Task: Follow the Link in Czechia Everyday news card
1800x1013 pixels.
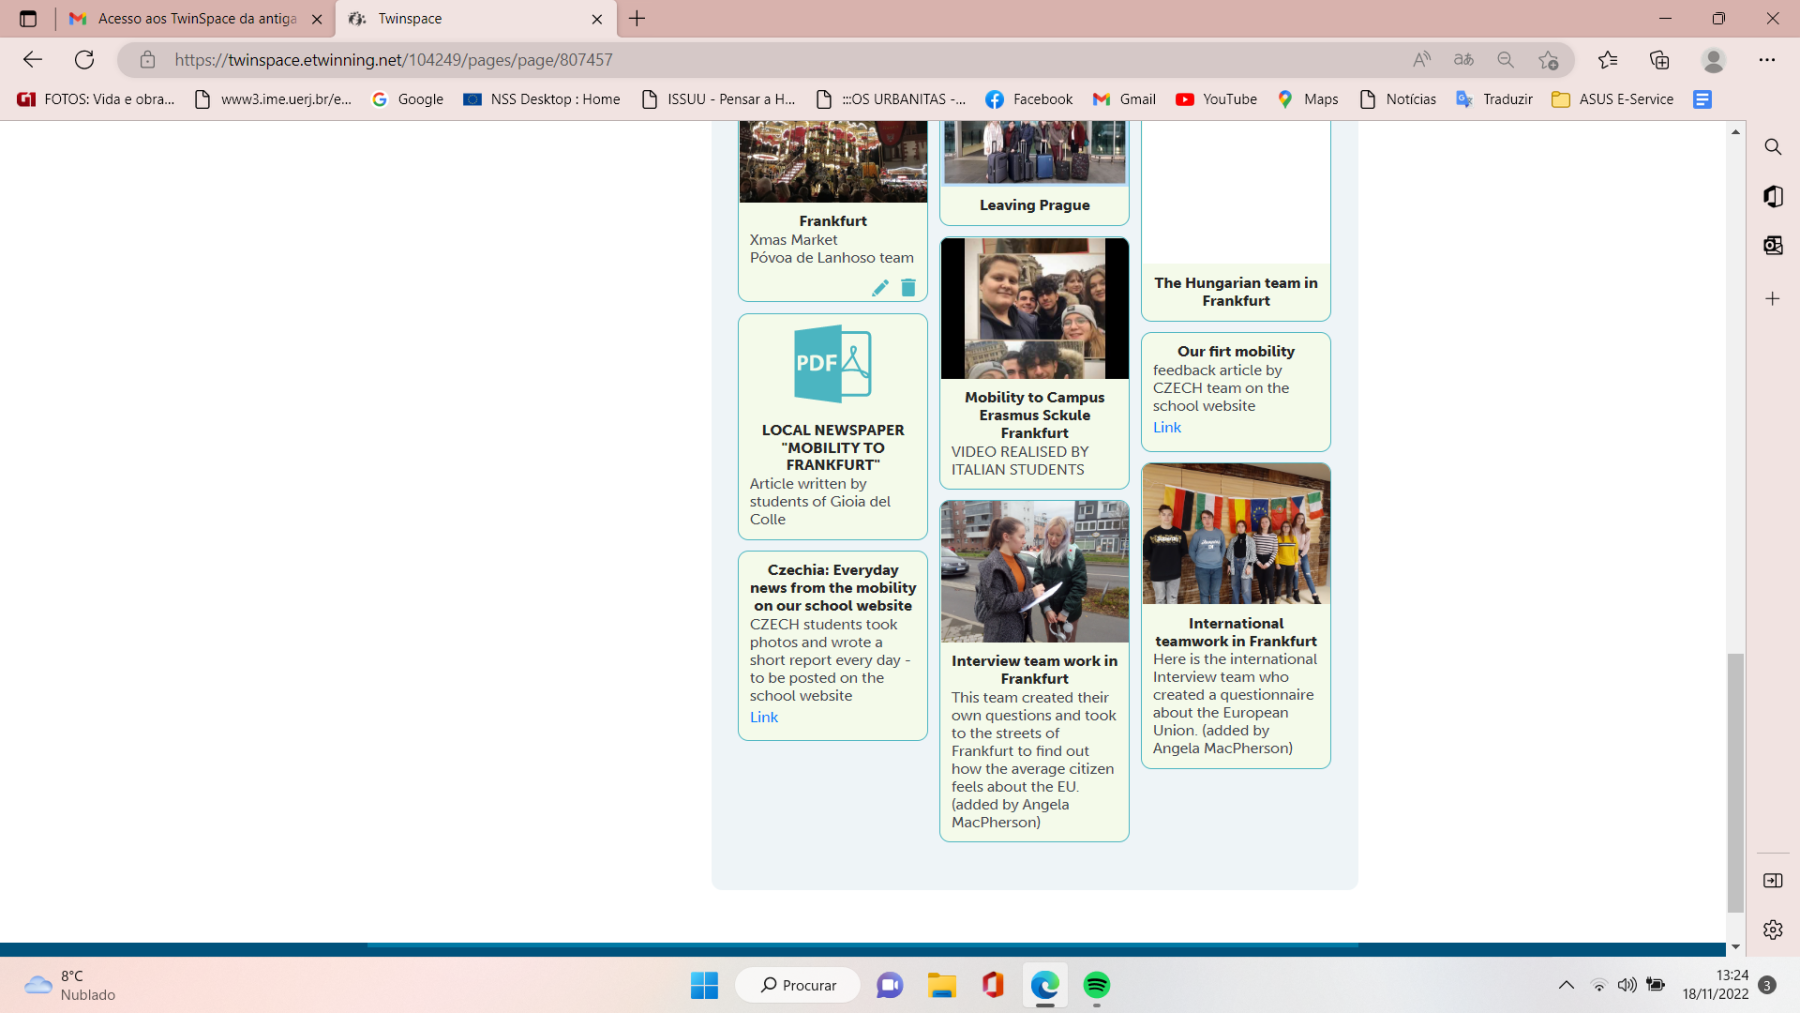Action: click(x=764, y=717)
